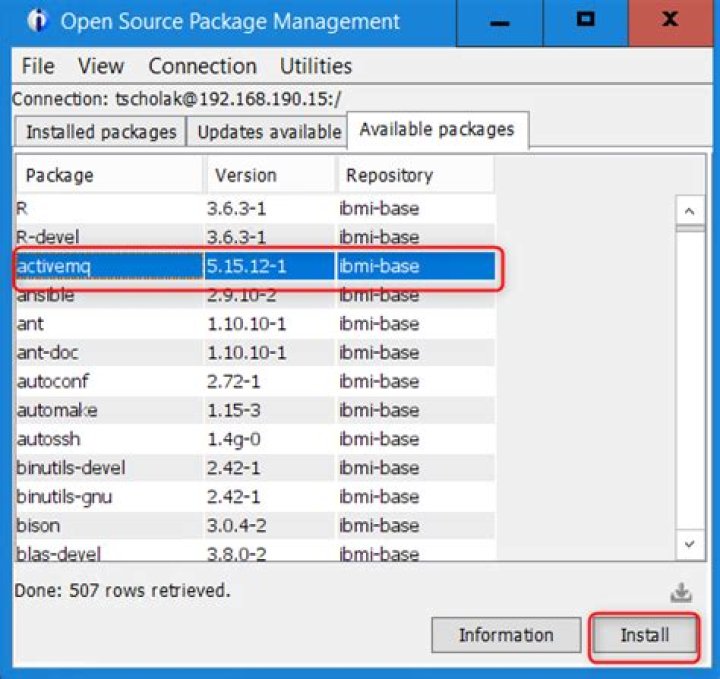
Task: Sort by the Version column header
Action: click(x=270, y=175)
